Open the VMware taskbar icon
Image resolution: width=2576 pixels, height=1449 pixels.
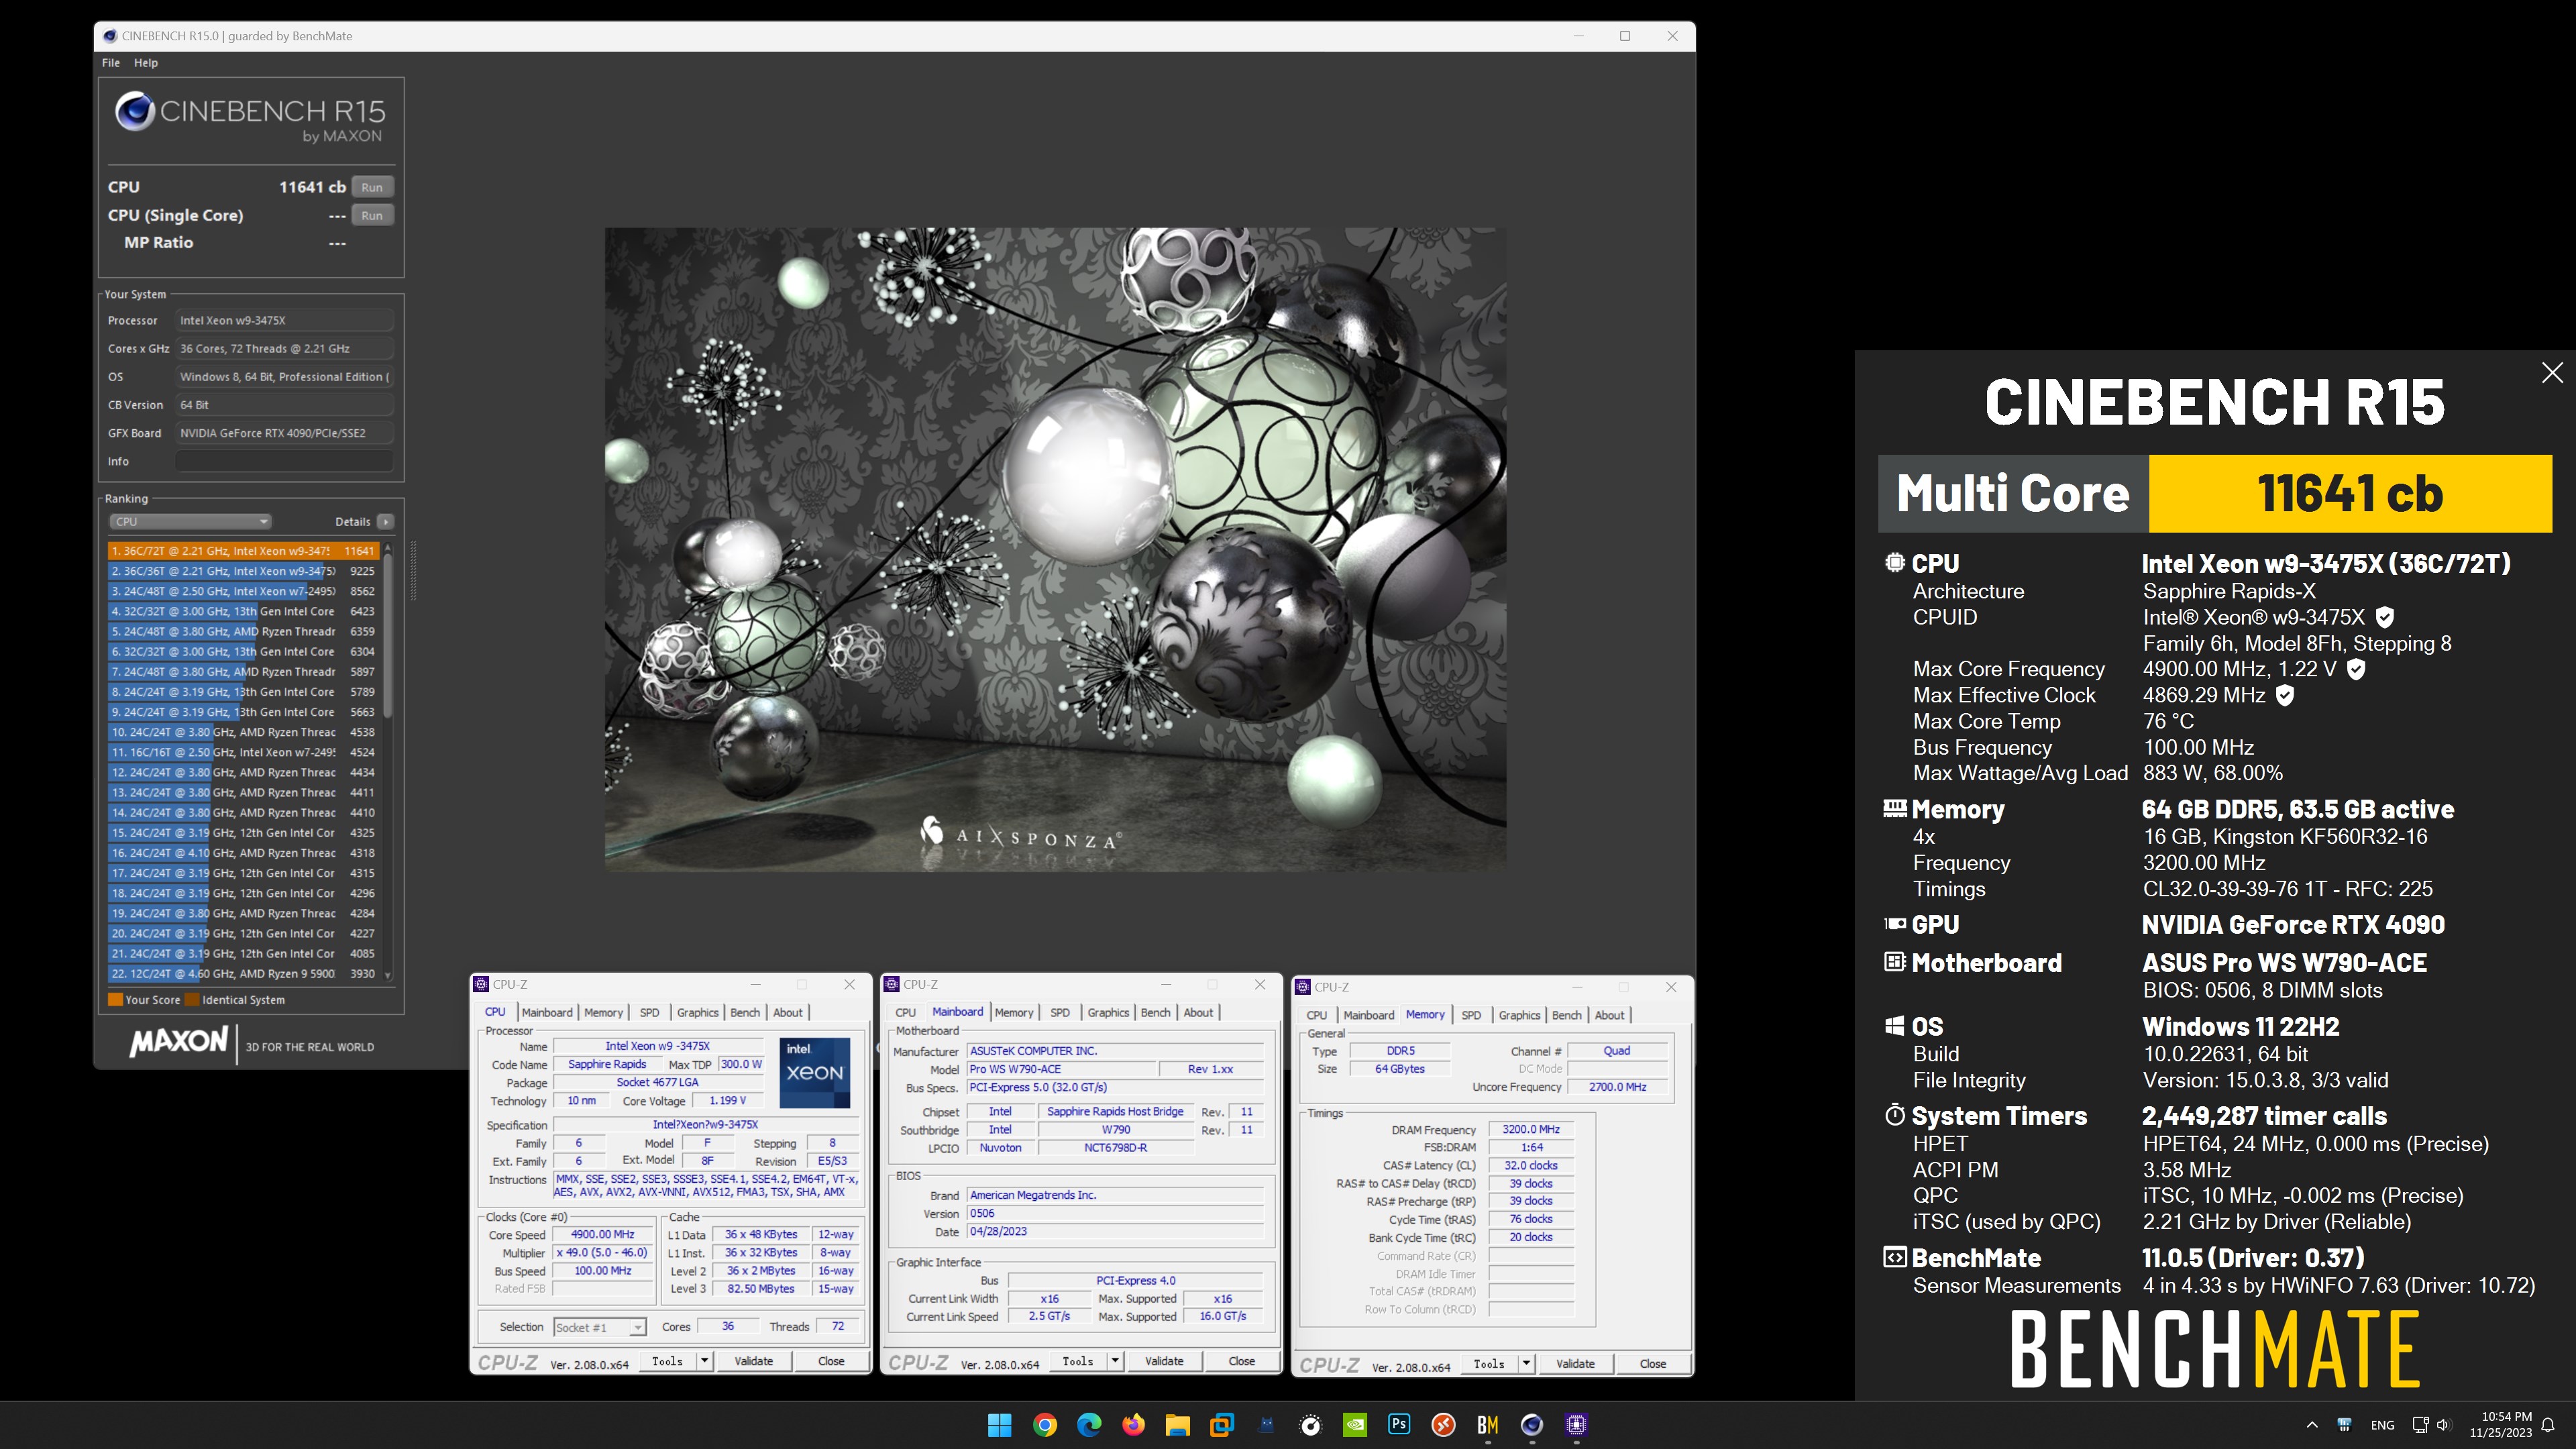pyautogui.click(x=1222, y=1425)
